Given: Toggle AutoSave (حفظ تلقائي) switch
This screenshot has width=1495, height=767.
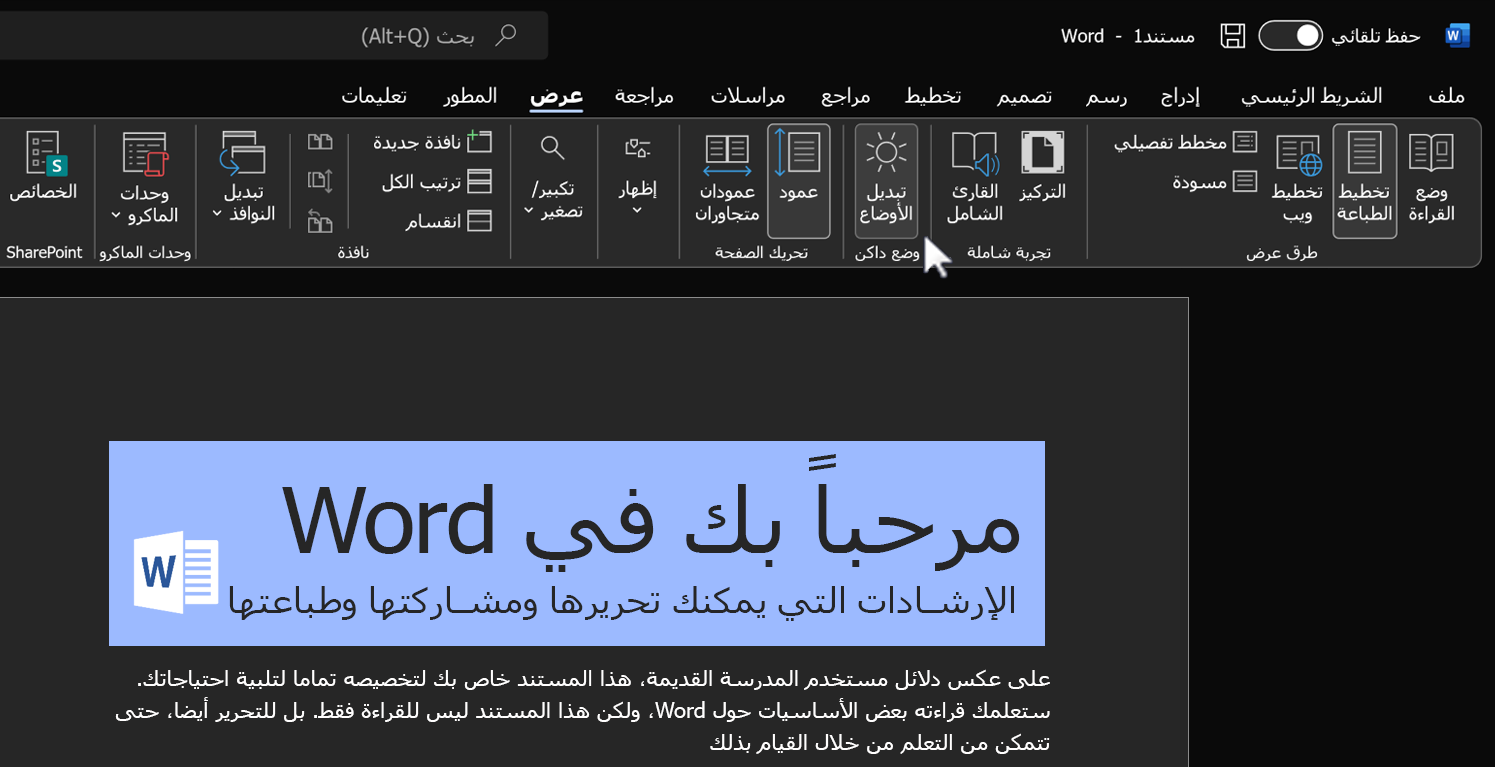Looking at the screenshot, I should (1290, 36).
